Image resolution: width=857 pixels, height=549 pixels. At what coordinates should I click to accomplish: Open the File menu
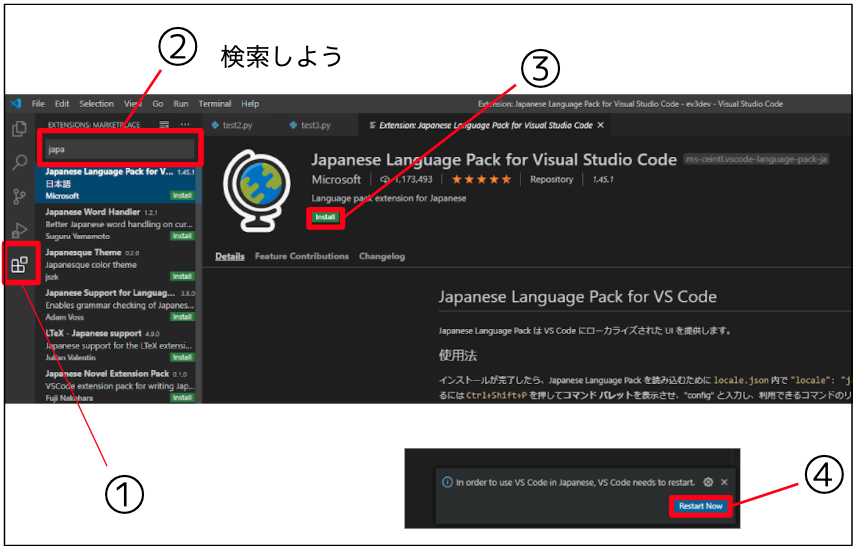tap(38, 104)
